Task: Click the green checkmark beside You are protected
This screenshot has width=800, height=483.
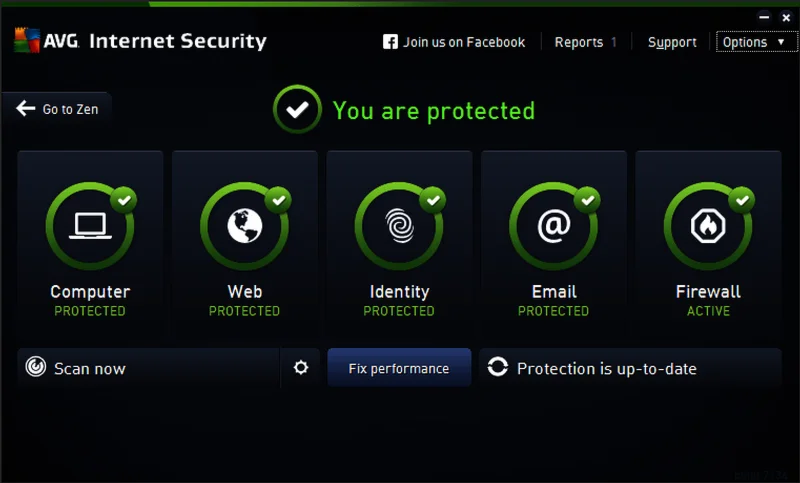Action: point(297,110)
